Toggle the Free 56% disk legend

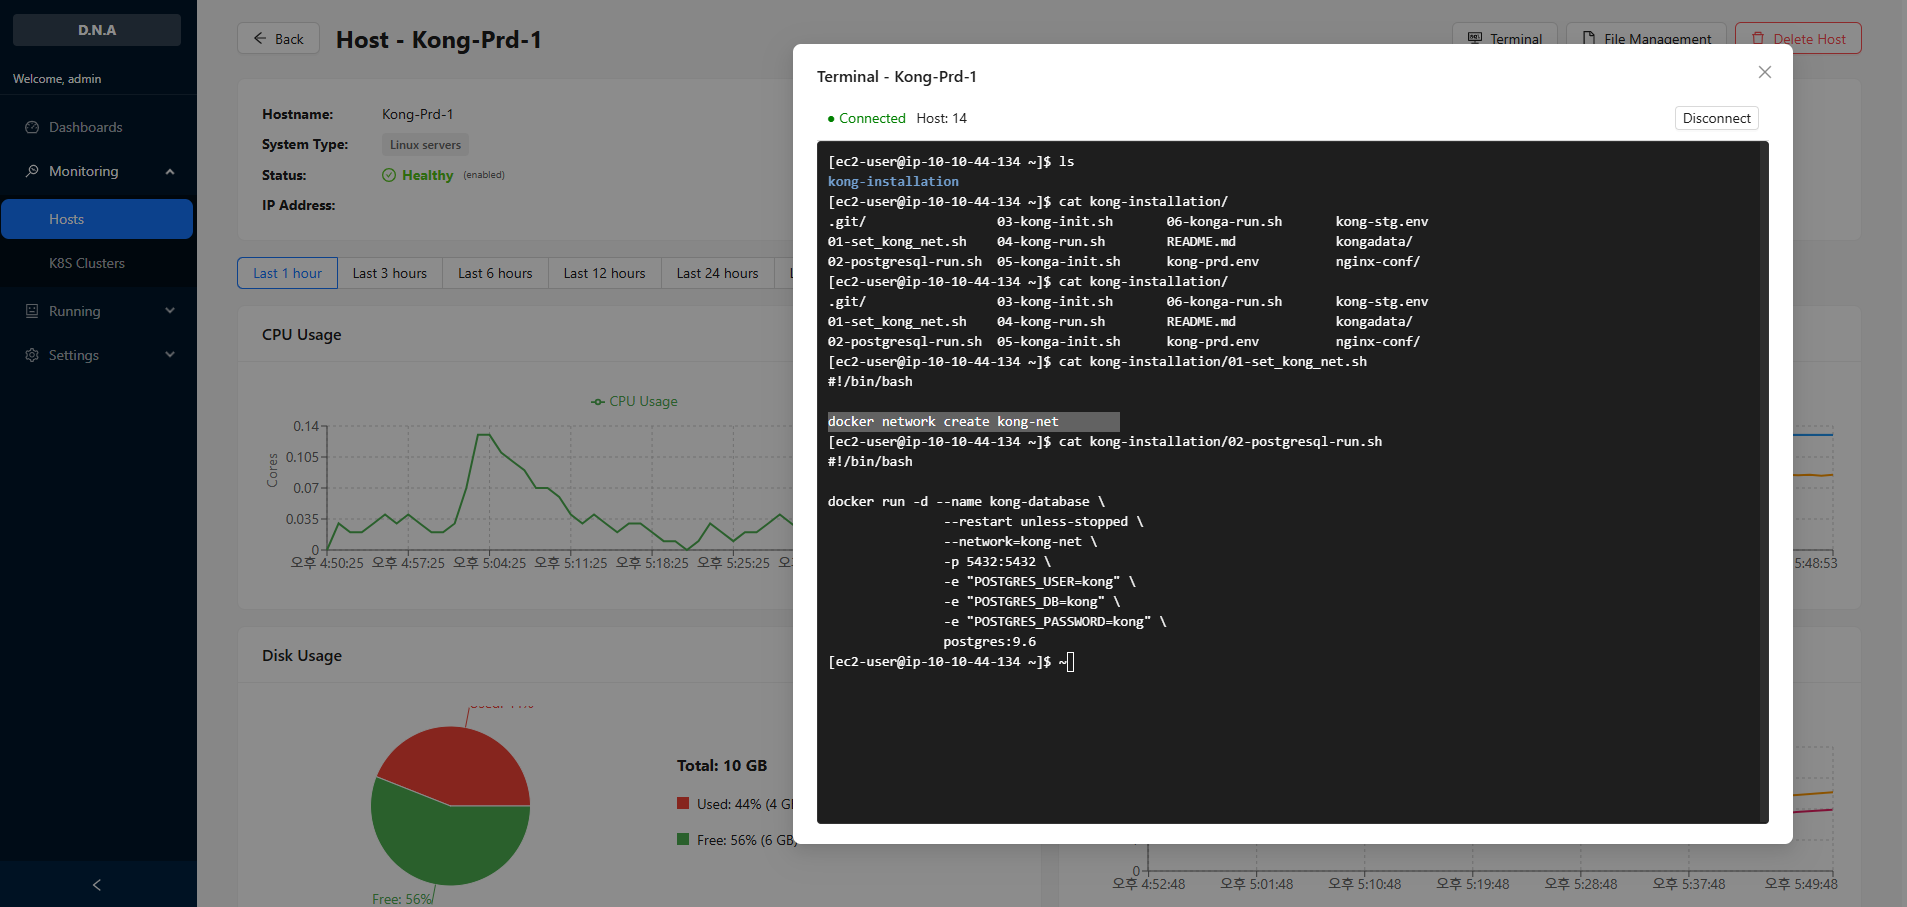click(x=683, y=840)
